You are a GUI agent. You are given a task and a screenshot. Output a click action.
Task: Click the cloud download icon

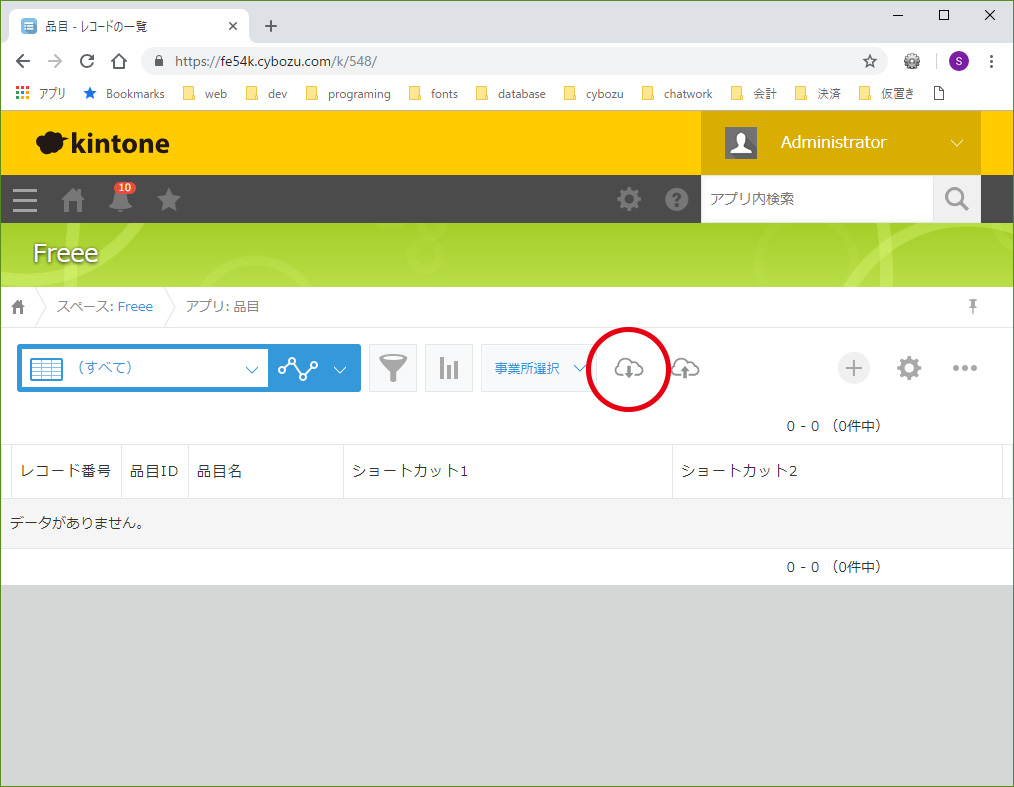click(x=628, y=368)
